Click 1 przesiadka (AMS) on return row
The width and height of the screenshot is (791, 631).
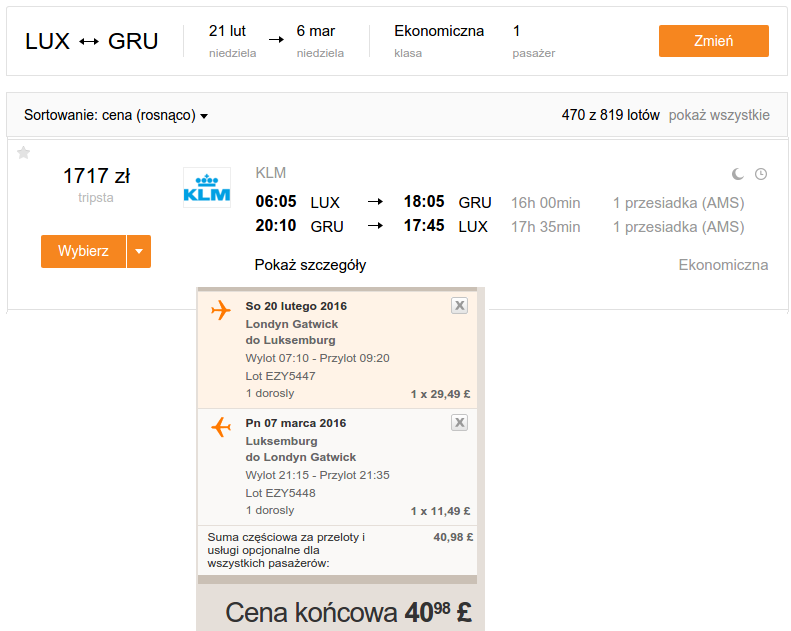pos(679,227)
